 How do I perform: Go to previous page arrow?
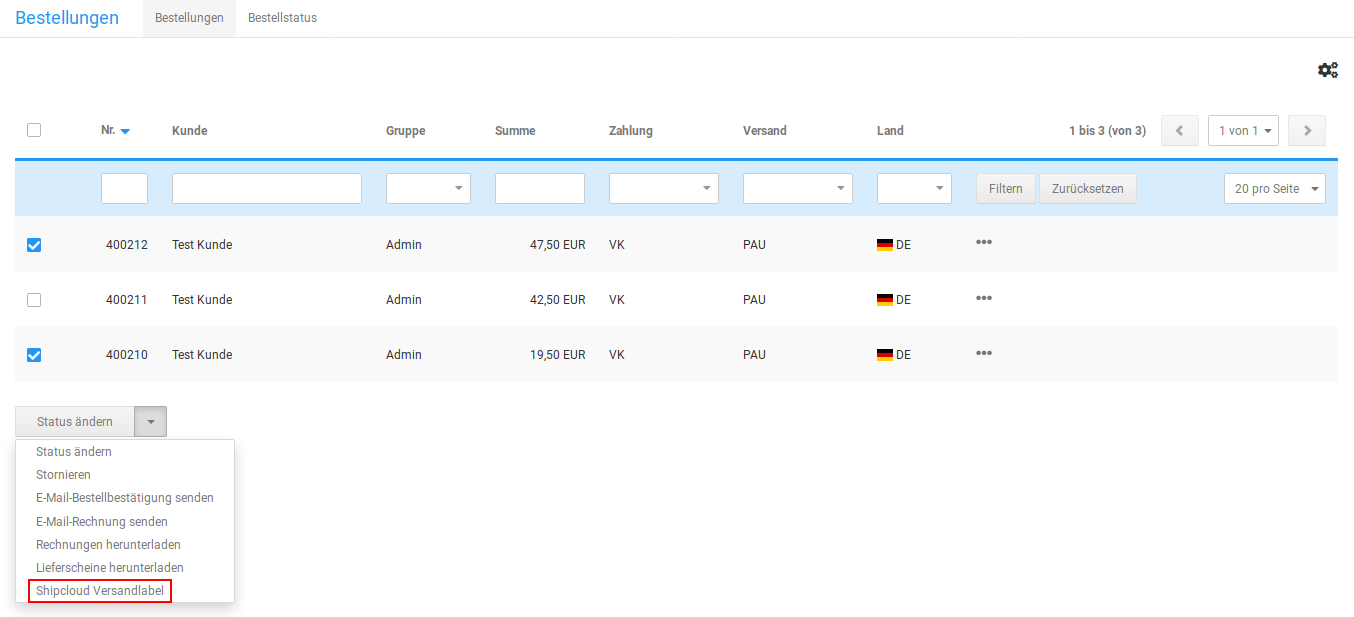(x=1179, y=131)
